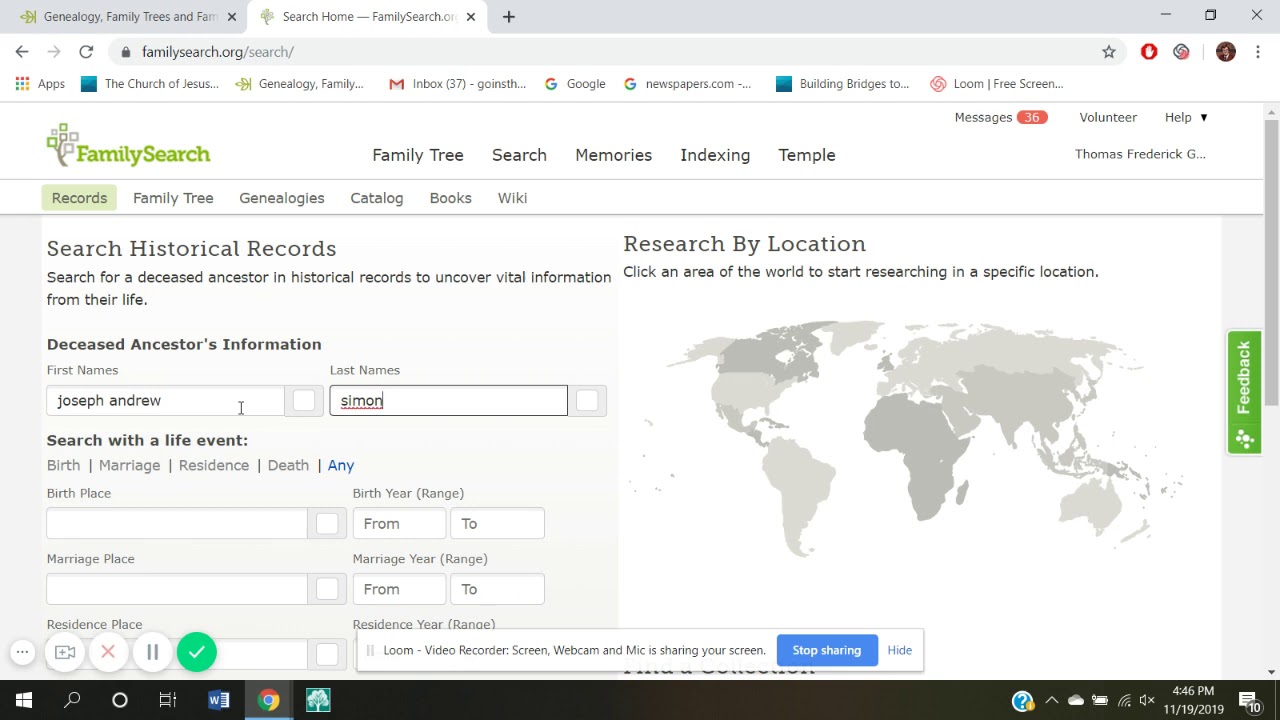
Task: Click the Marriage Year To field
Action: click(x=497, y=589)
